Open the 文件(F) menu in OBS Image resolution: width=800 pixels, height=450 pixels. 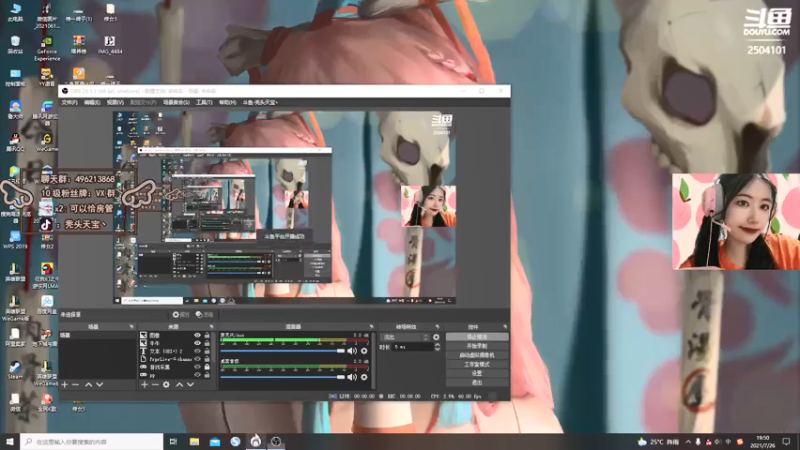pyautogui.click(x=69, y=103)
